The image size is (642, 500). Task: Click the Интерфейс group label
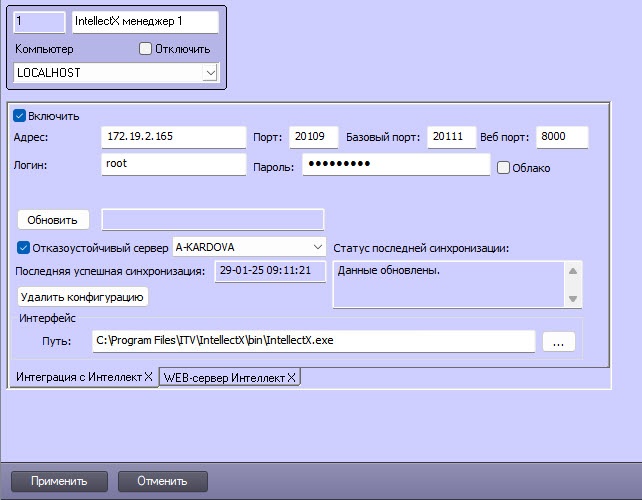click(x=47, y=318)
